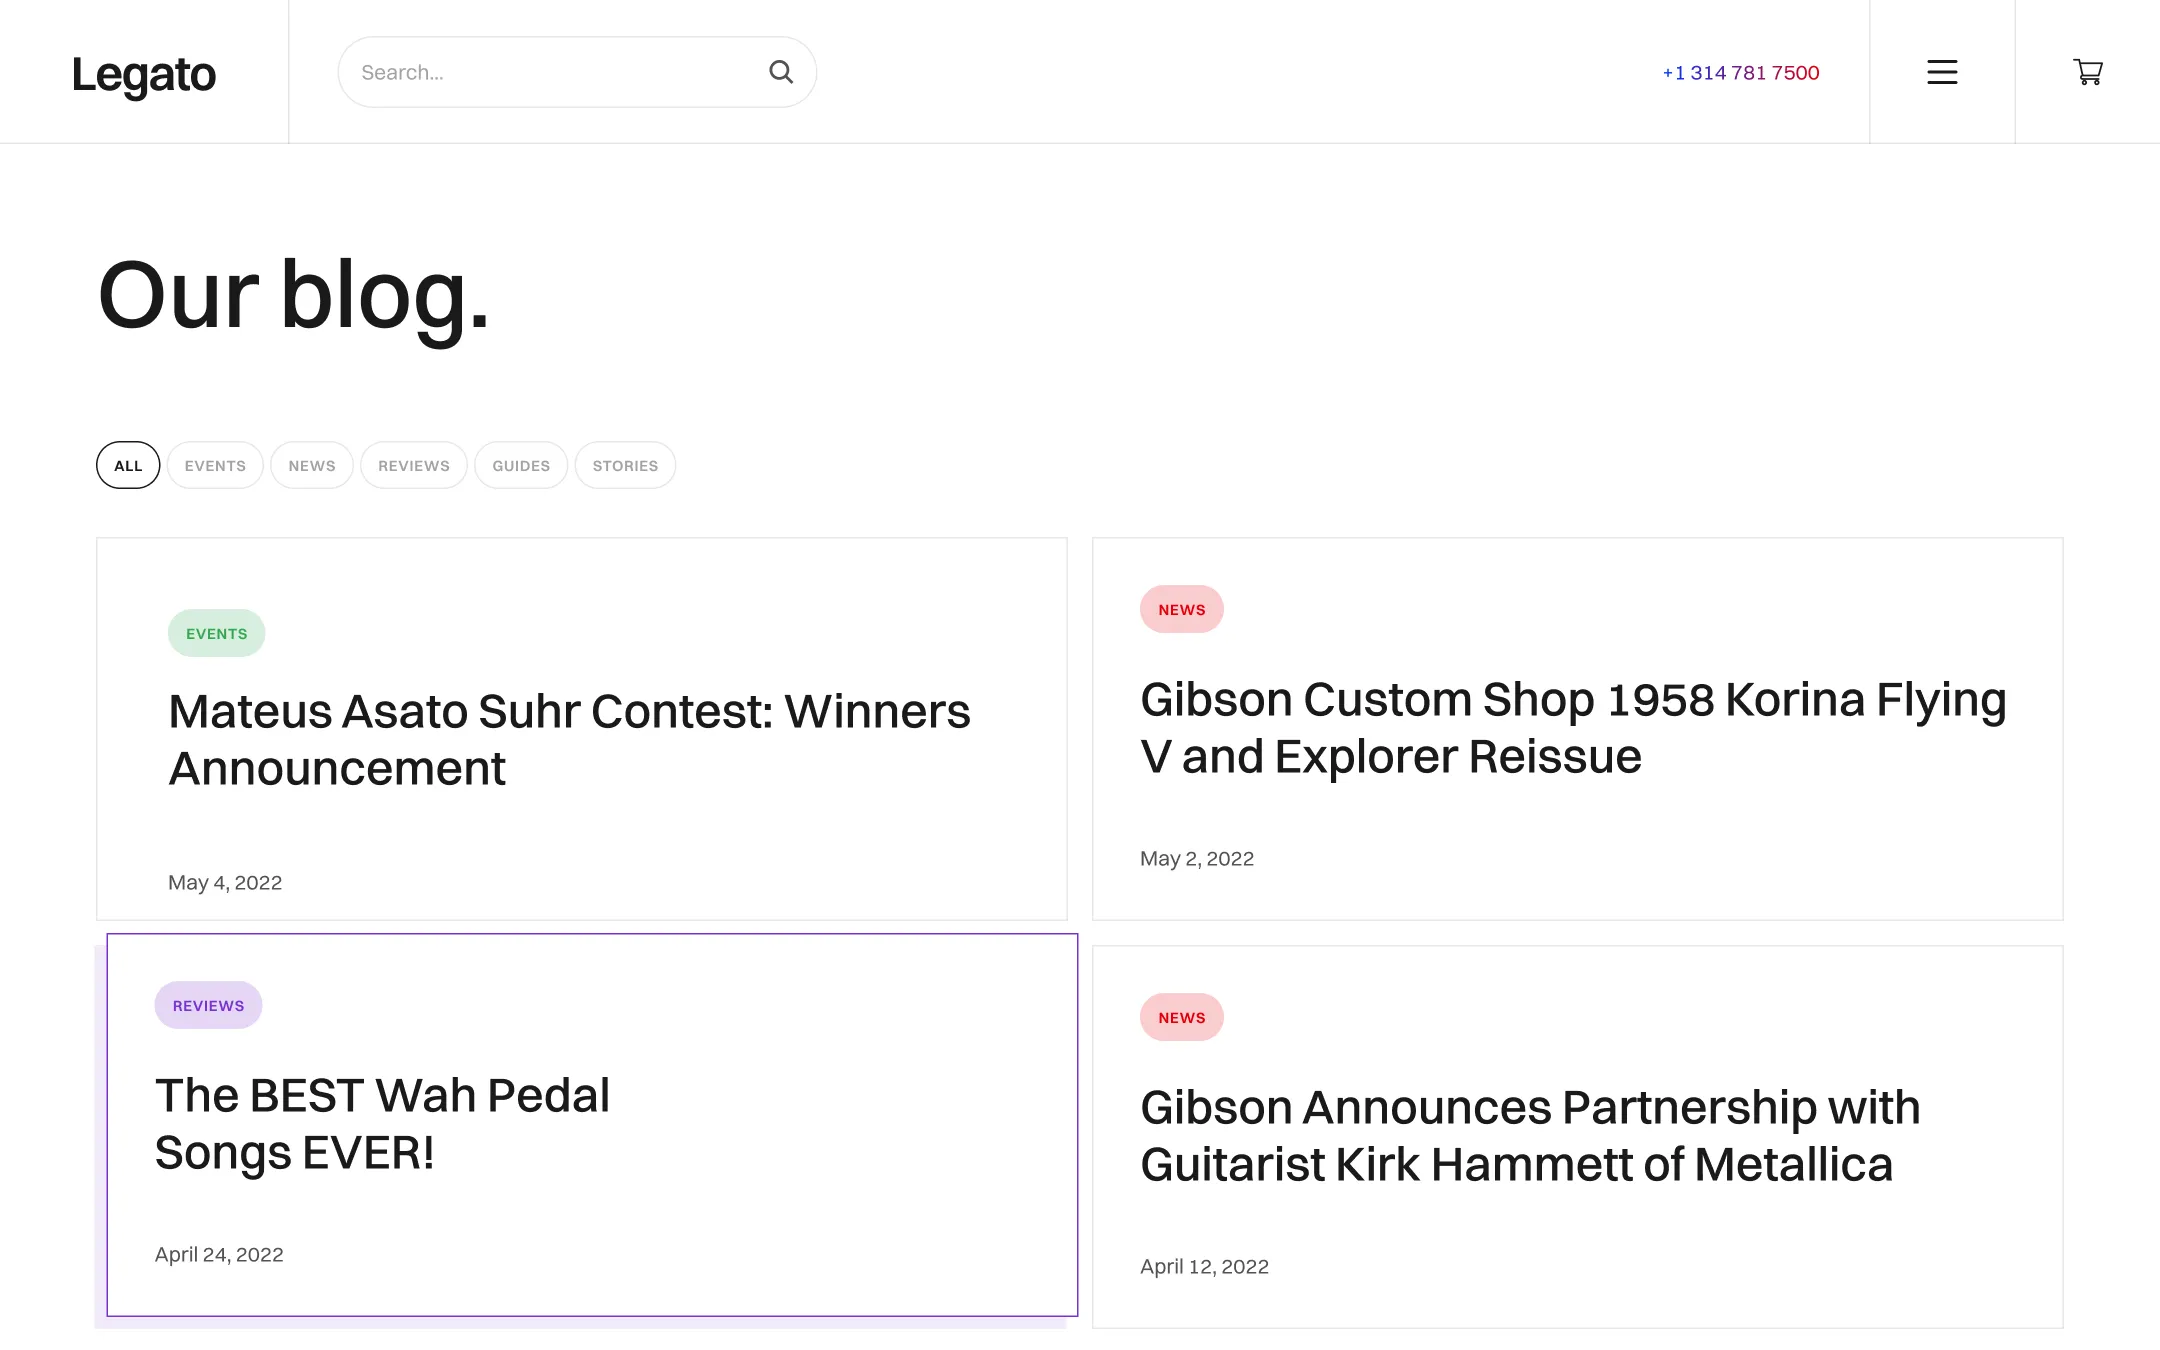Show only GUIDES posts
The height and width of the screenshot is (1350, 2160).
[521, 465]
